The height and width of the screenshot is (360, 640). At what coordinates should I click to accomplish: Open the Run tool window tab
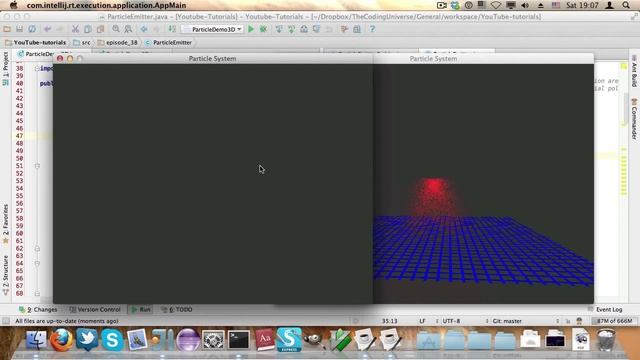click(141, 309)
